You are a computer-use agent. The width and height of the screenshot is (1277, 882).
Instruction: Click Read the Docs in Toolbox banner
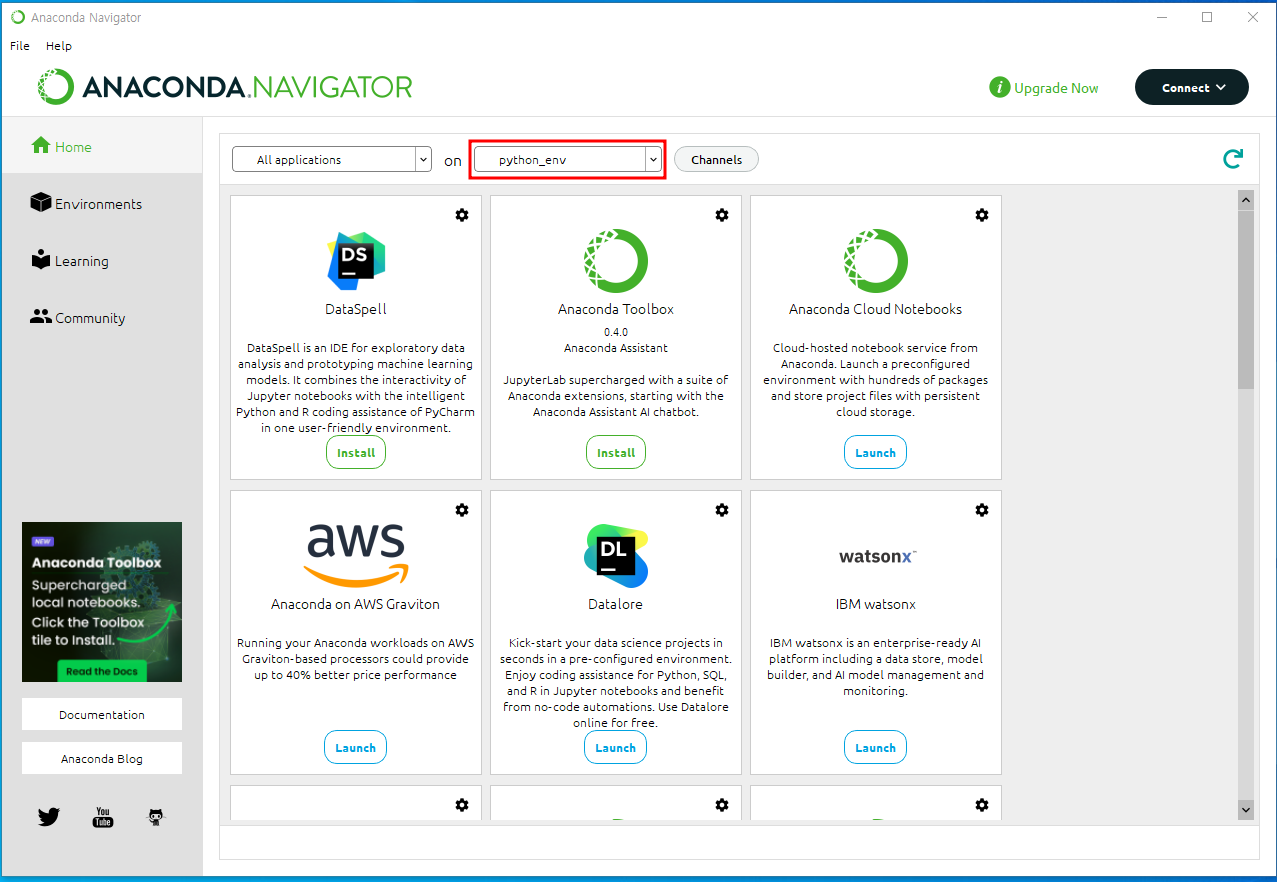tap(102, 671)
